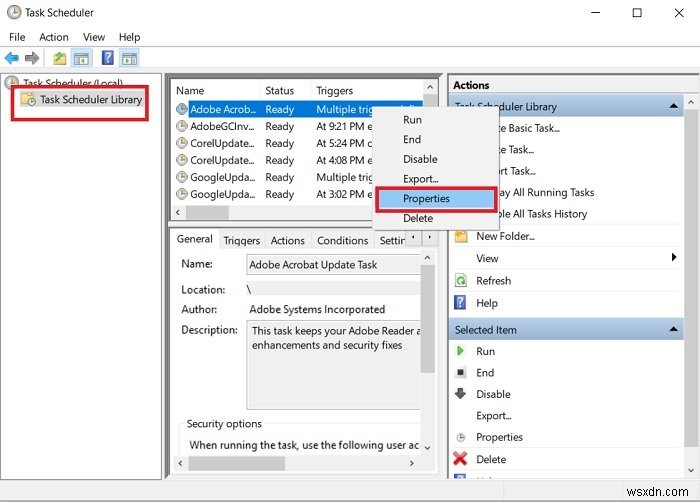Image resolution: width=700 pixels, height=502 pixels.
Task: Click the black End square icon
Action: [461, 372]
